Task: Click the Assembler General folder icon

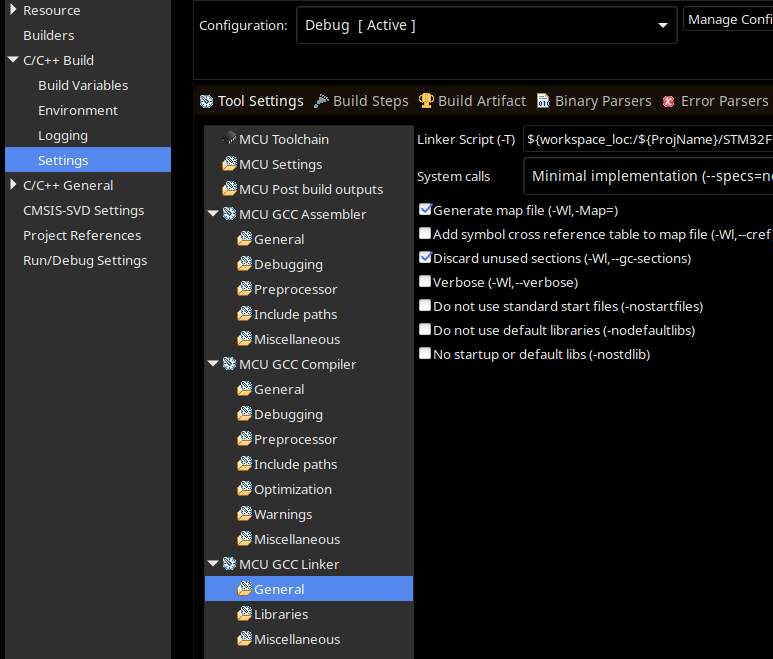Action: 245,239
